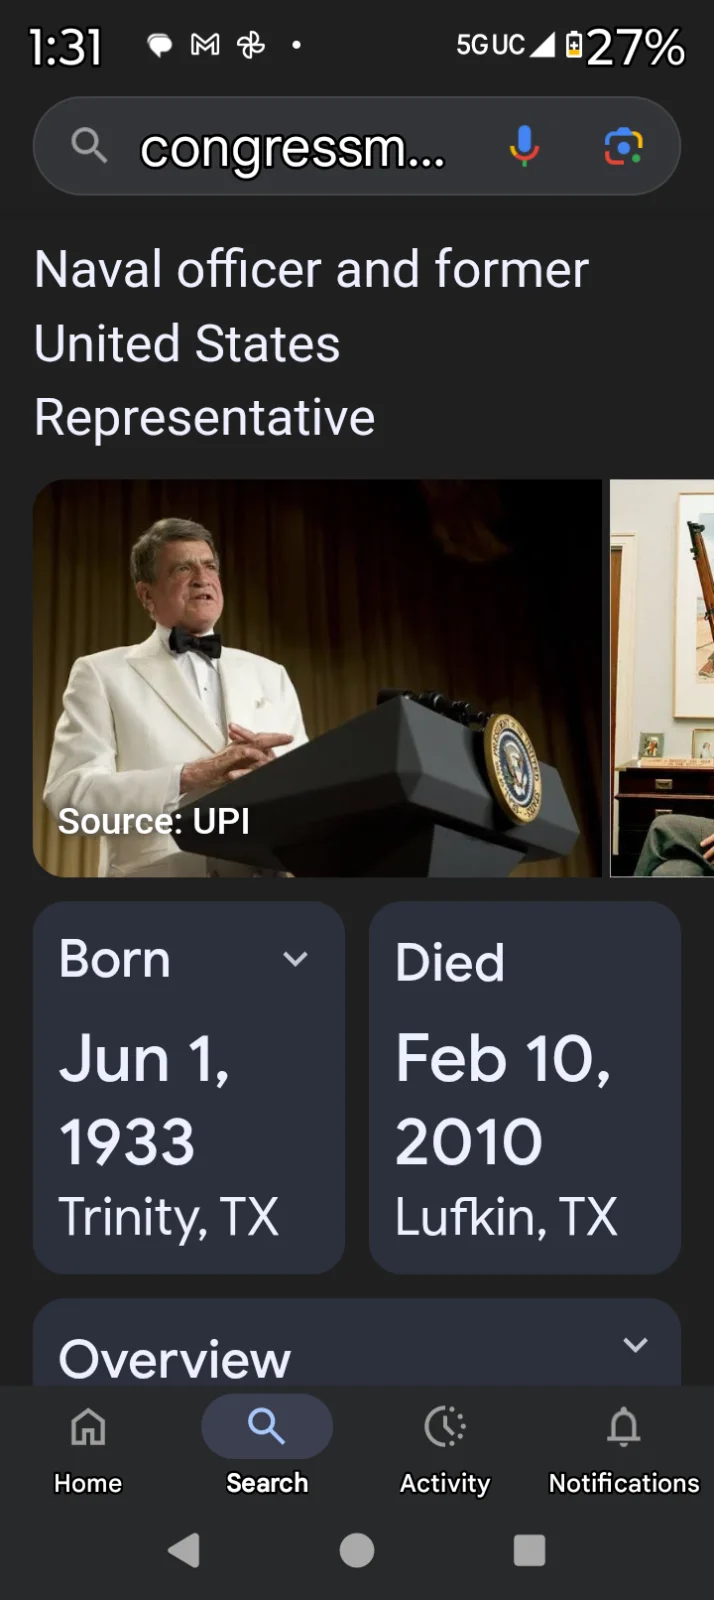This screenshot has height=1600, width=714.
Task: Start voice search with microphone icon
Action: 523,146
